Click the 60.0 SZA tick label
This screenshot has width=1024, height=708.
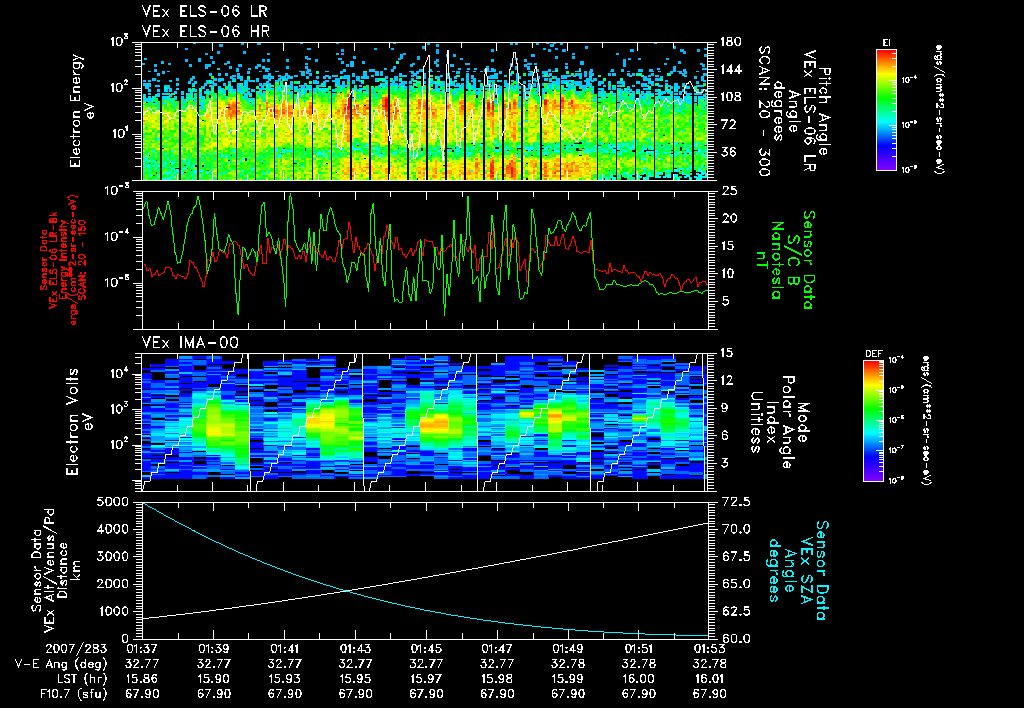[735, 639]
